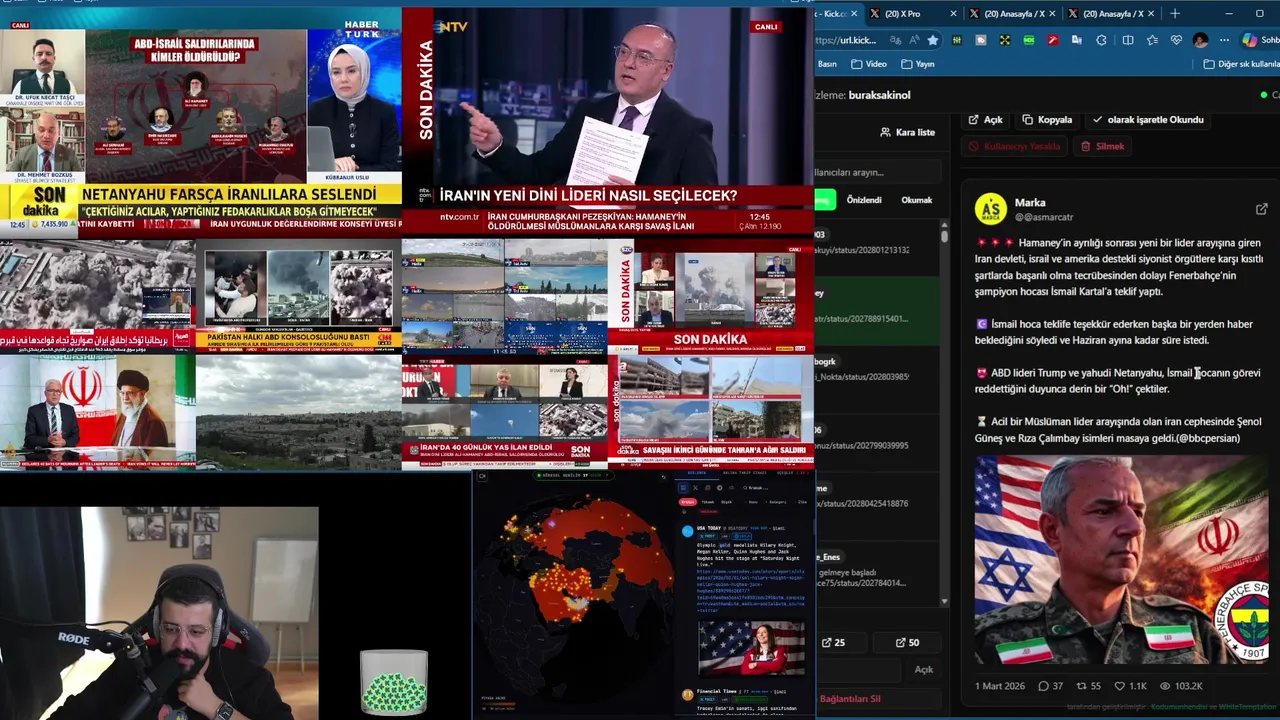Viewport: 1280px width, 720px height.
Task: Click olarak işaretle Okundu button
Action: [x=1147, y=120]
